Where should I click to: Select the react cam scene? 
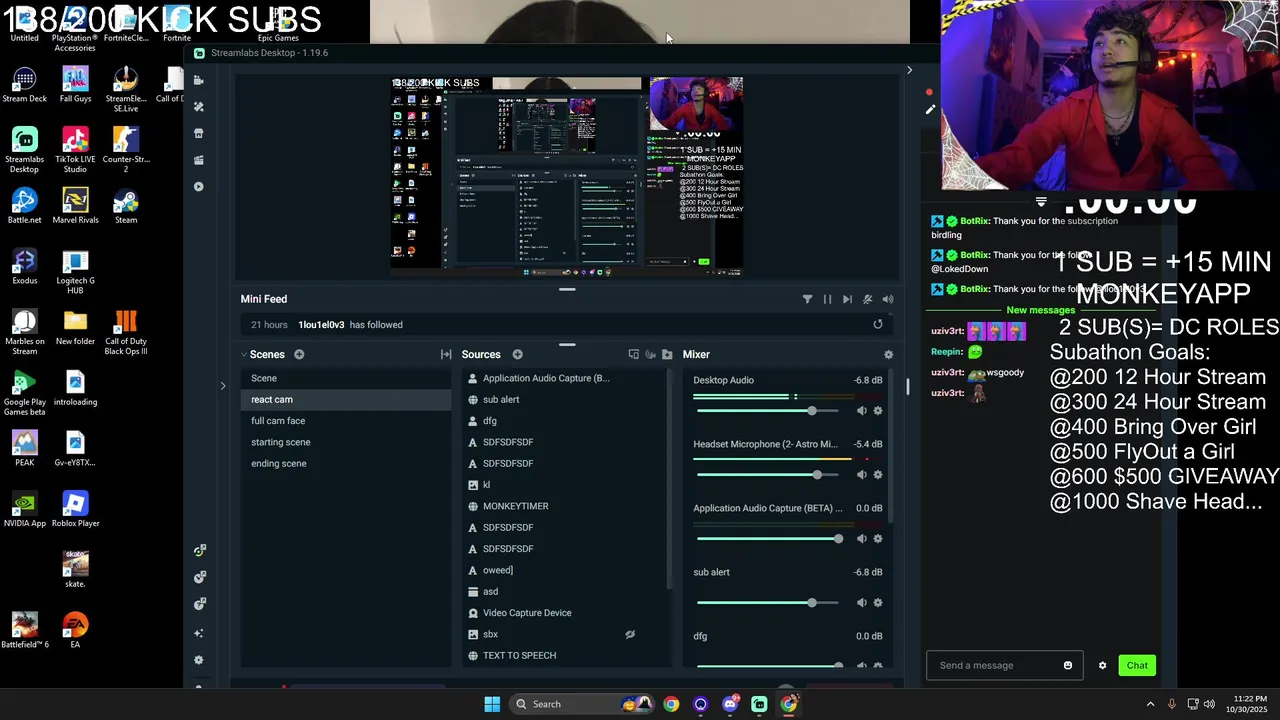pos(346,399)
